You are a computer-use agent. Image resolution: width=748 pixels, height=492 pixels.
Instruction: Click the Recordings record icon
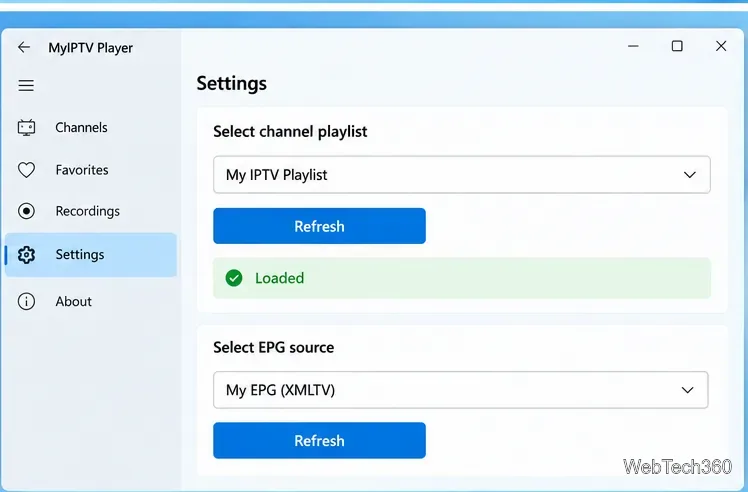point(26,211)
